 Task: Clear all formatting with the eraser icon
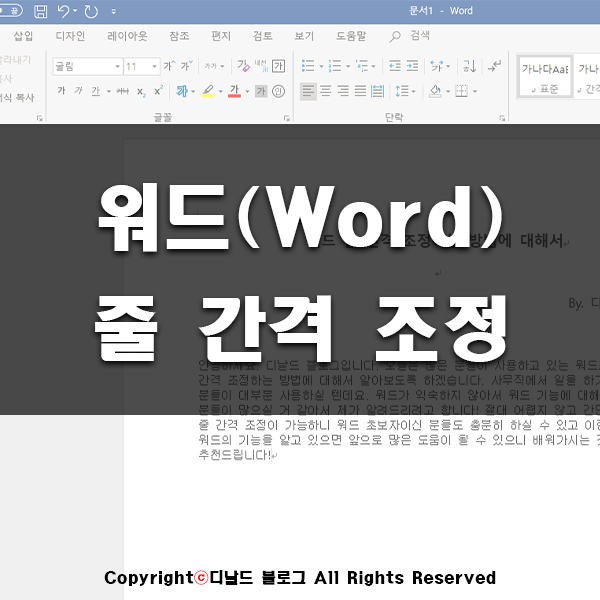tap(243, 66)
